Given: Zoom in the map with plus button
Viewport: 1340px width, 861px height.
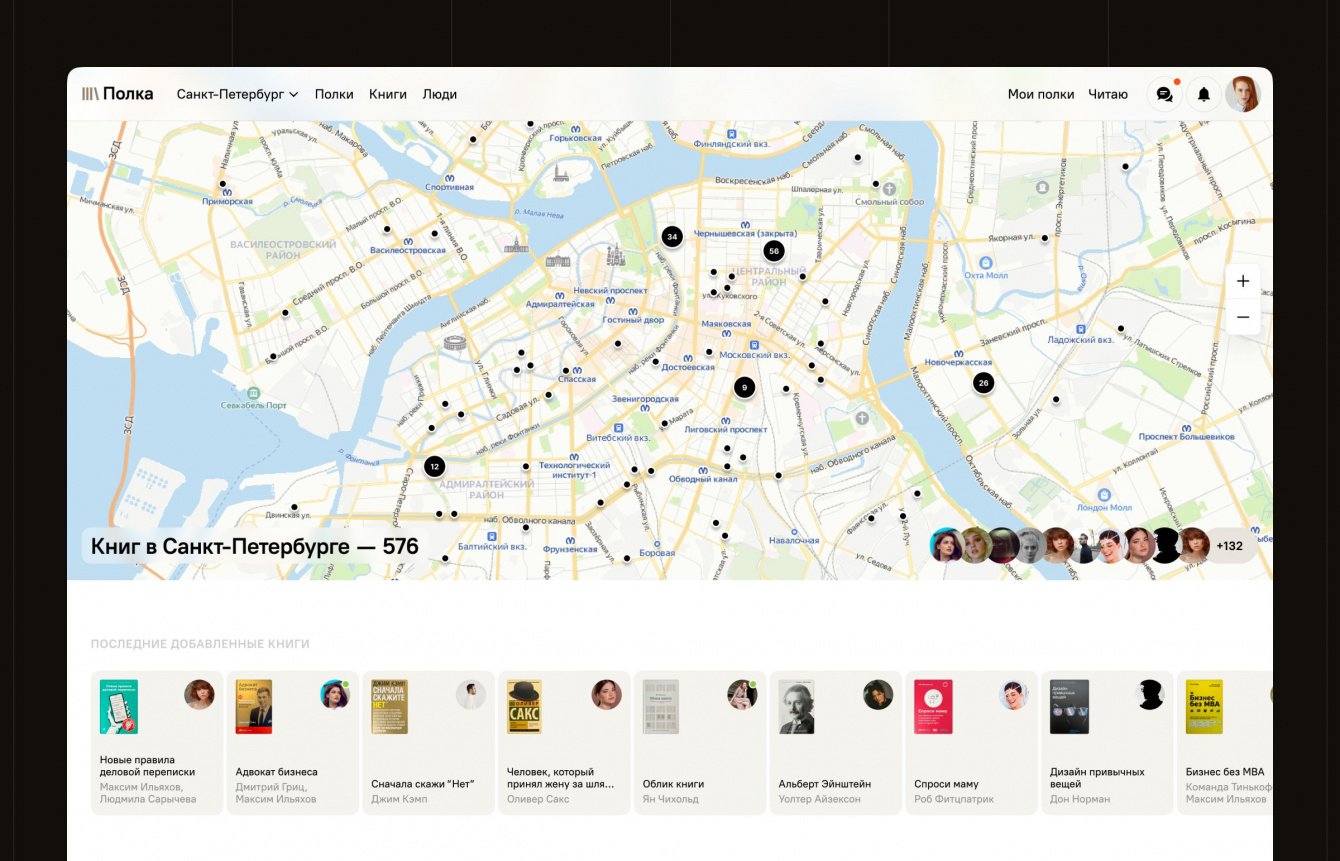Looking at the screenshot, I should (x=1243, y=281).
